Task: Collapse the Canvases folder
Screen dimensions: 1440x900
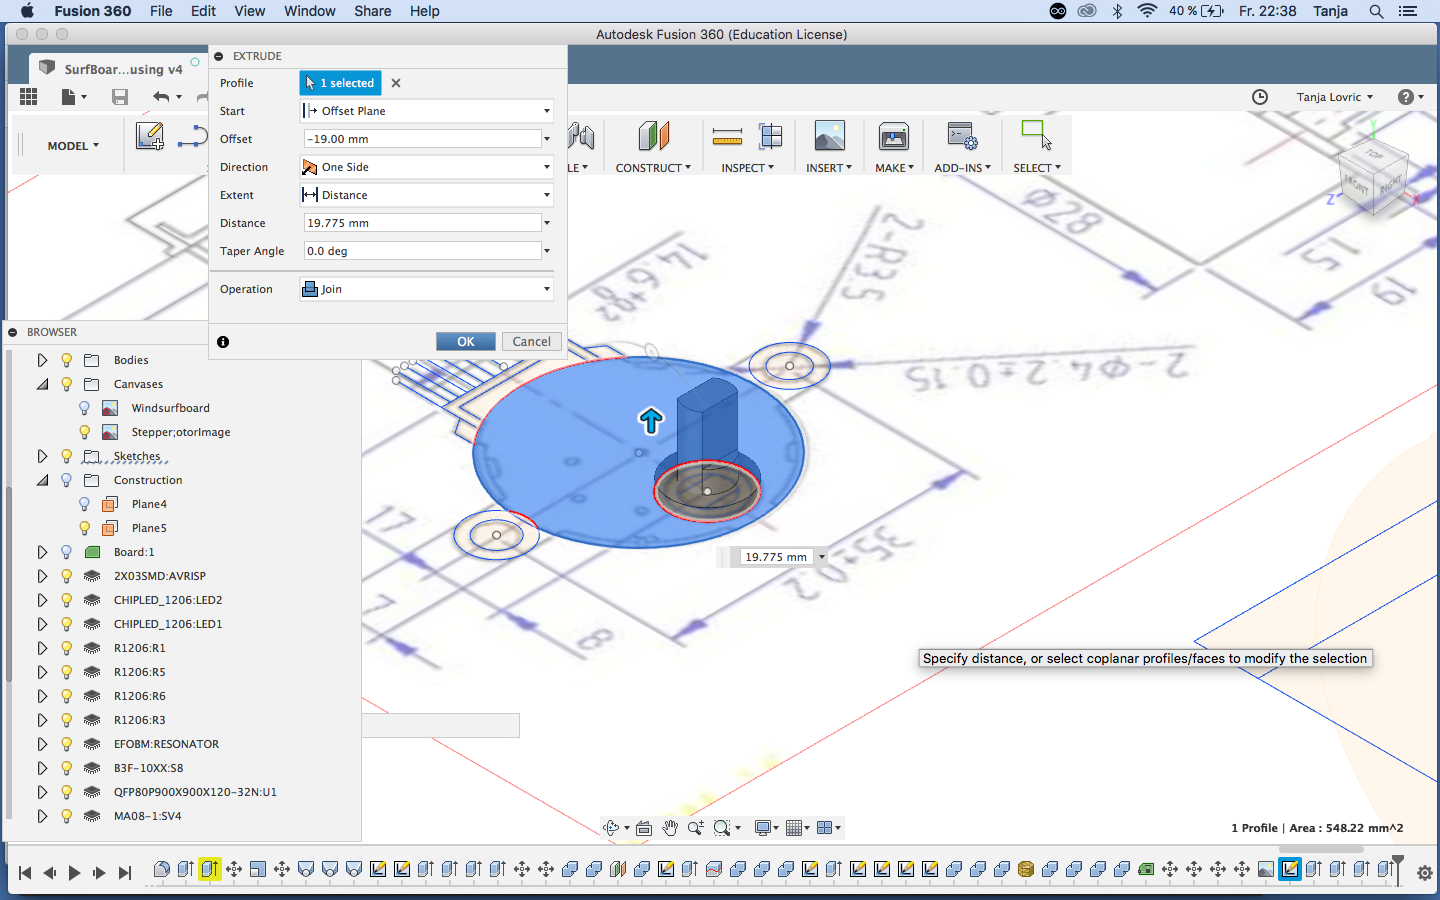Action: [42, 384]
